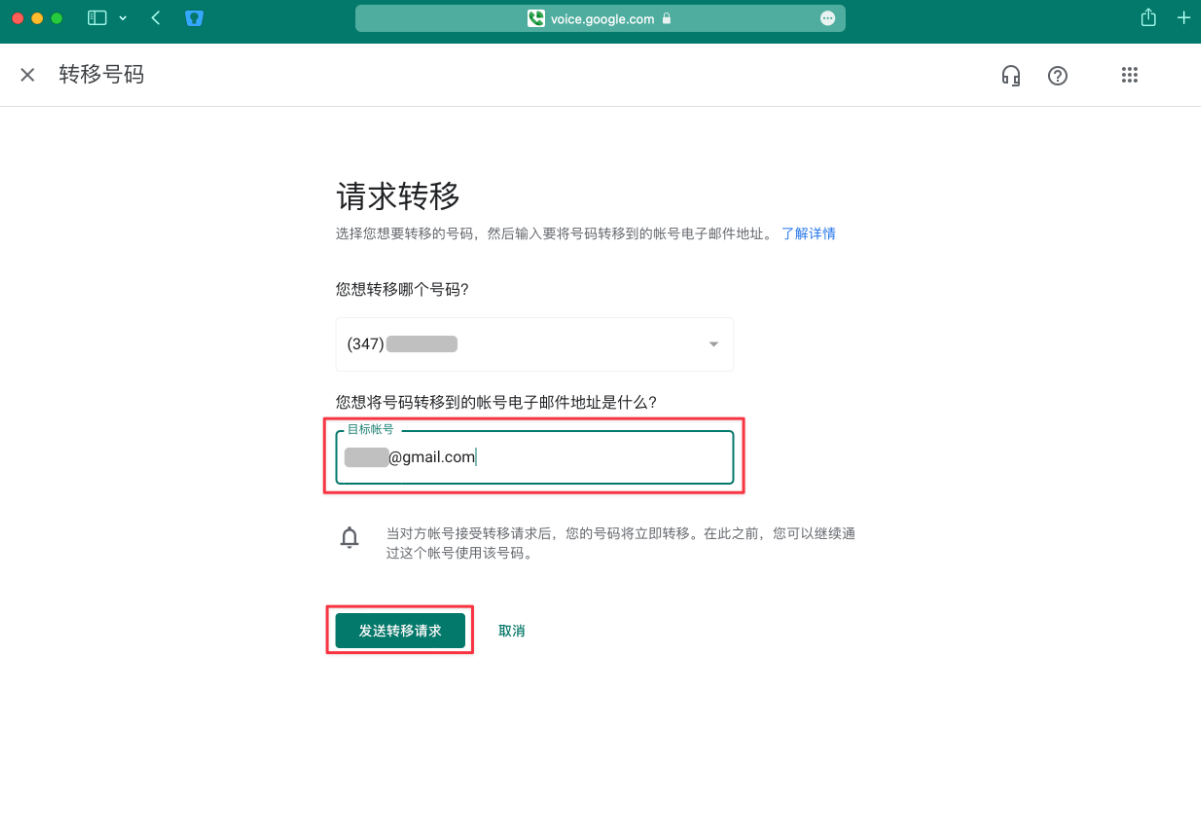Image resolution: width=1201 pixels, height=830 pixels.
Task: Open a new tab with plus icon
Action: pyautogui.click(x=1184, y=18)
